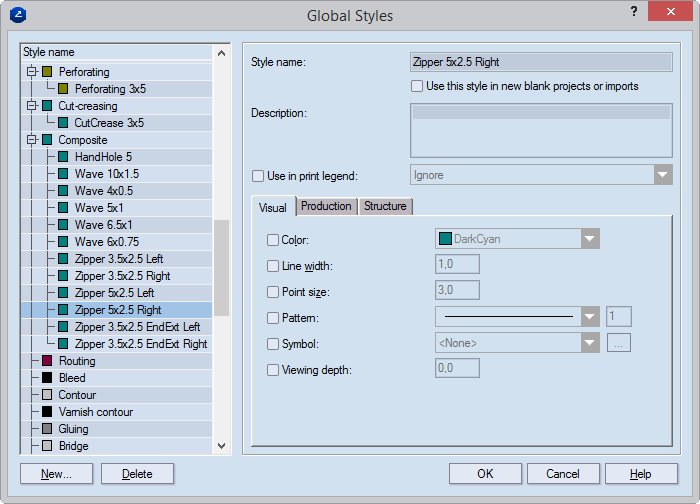Enable the Color override checkbox
This screenshot has height=504, width=700.
(x=273, y=240)
